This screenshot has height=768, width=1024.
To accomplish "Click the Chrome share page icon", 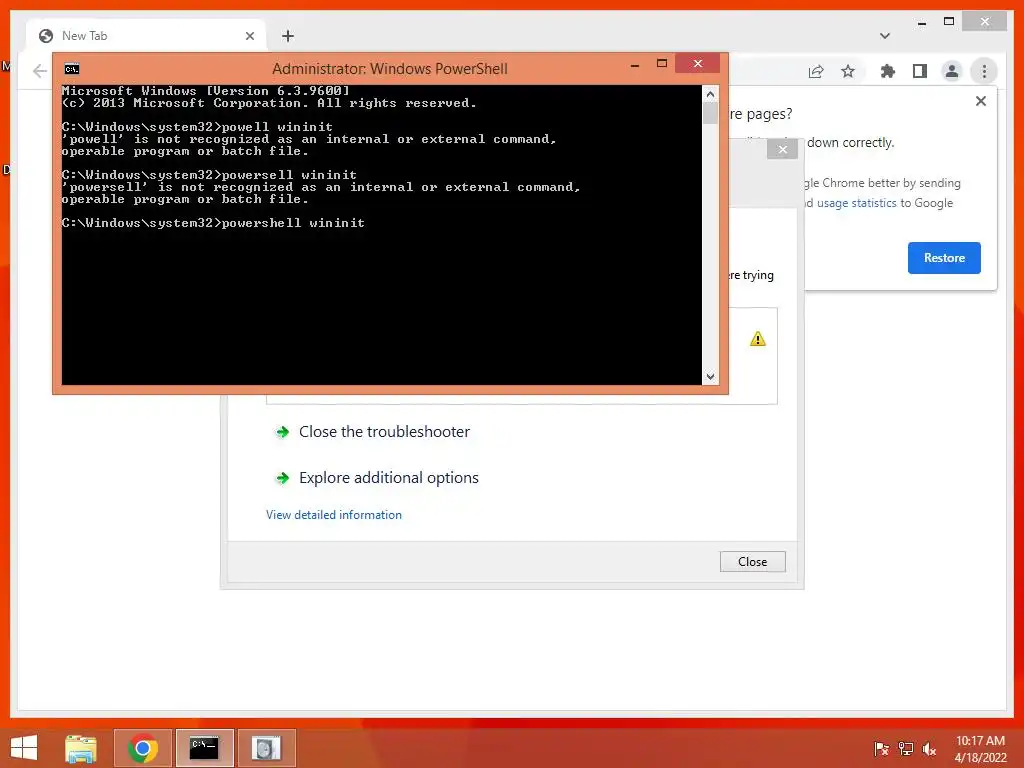I will (816, 71).
